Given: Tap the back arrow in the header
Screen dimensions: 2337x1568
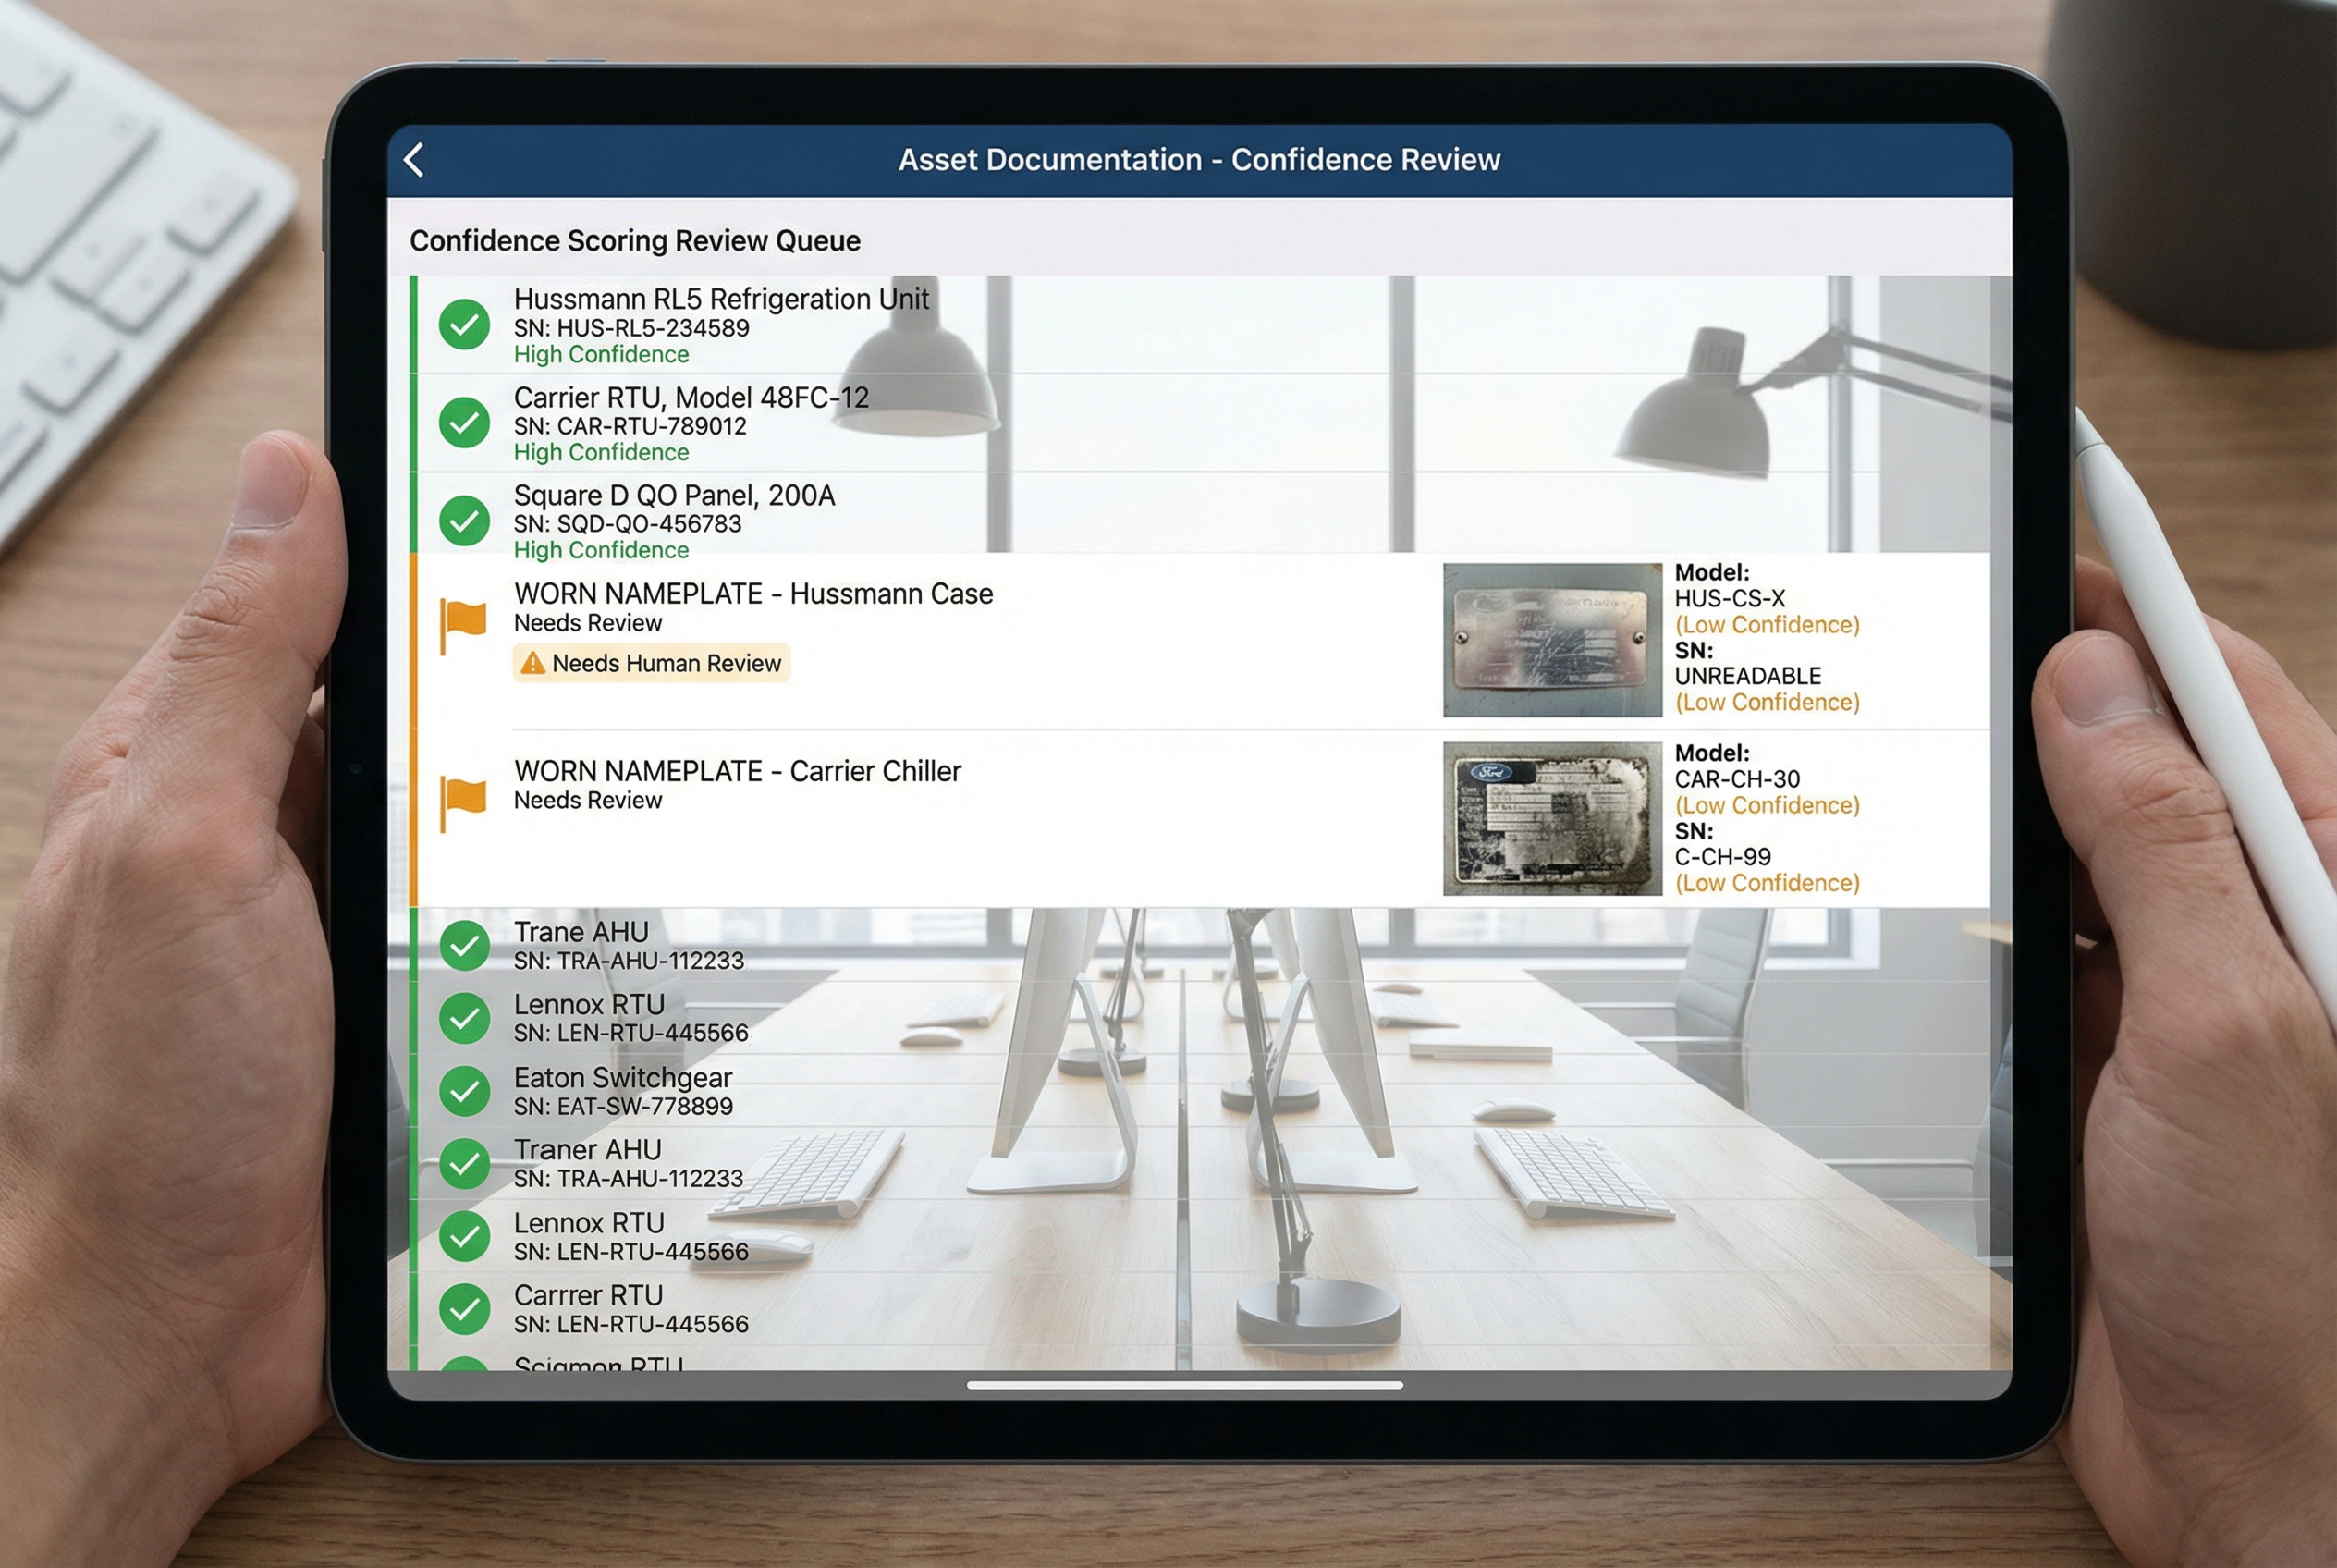Looking at the screenshot, I should coord(414,160).
